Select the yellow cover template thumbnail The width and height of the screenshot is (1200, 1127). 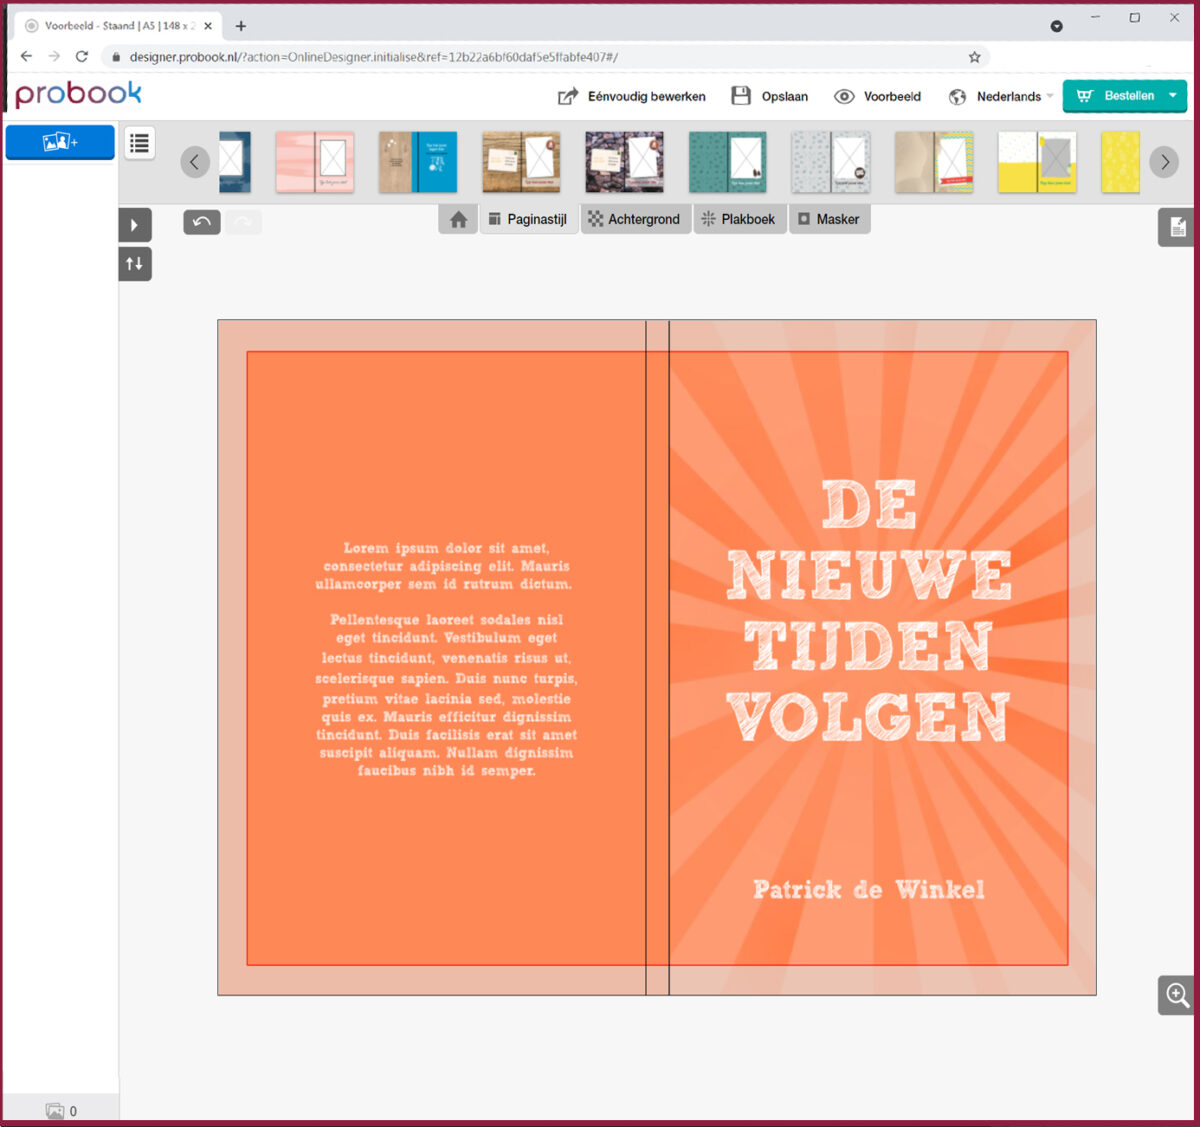click(1119, 161)
